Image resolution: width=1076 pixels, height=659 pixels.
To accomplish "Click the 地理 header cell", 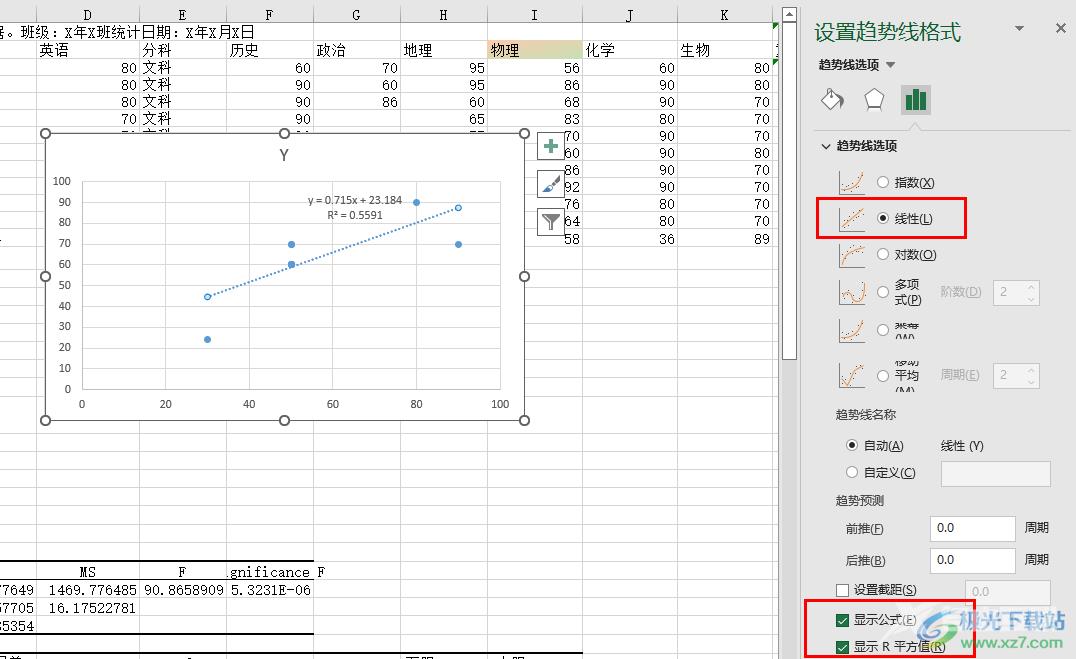I will point(443,50).
